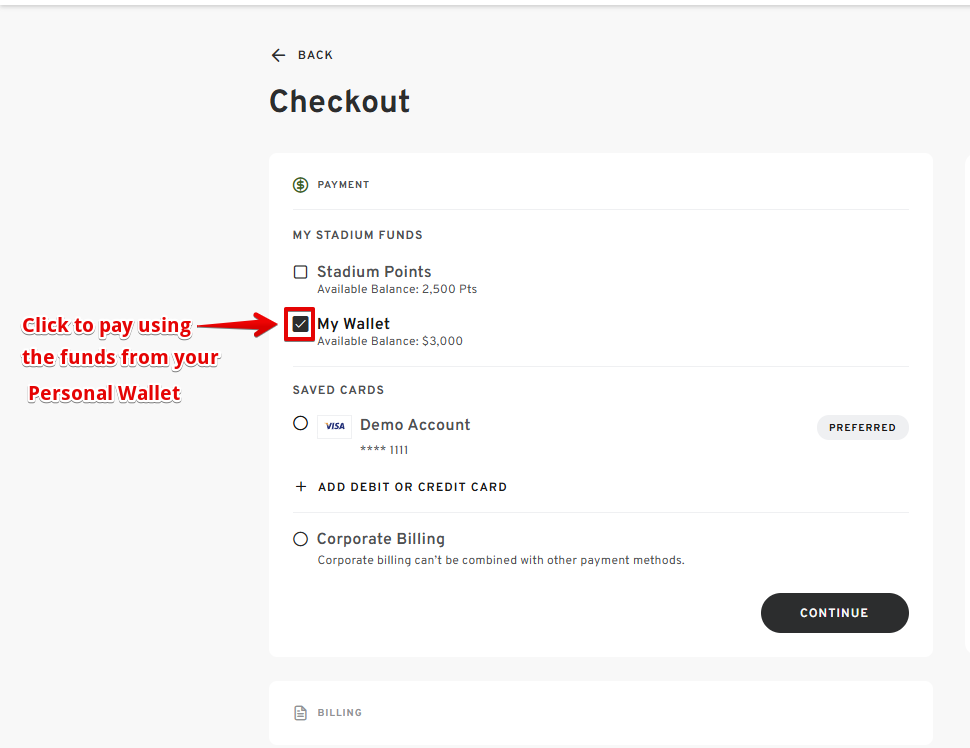
Task: Click the Visa card logo
Action: click(x=334, y=426)
